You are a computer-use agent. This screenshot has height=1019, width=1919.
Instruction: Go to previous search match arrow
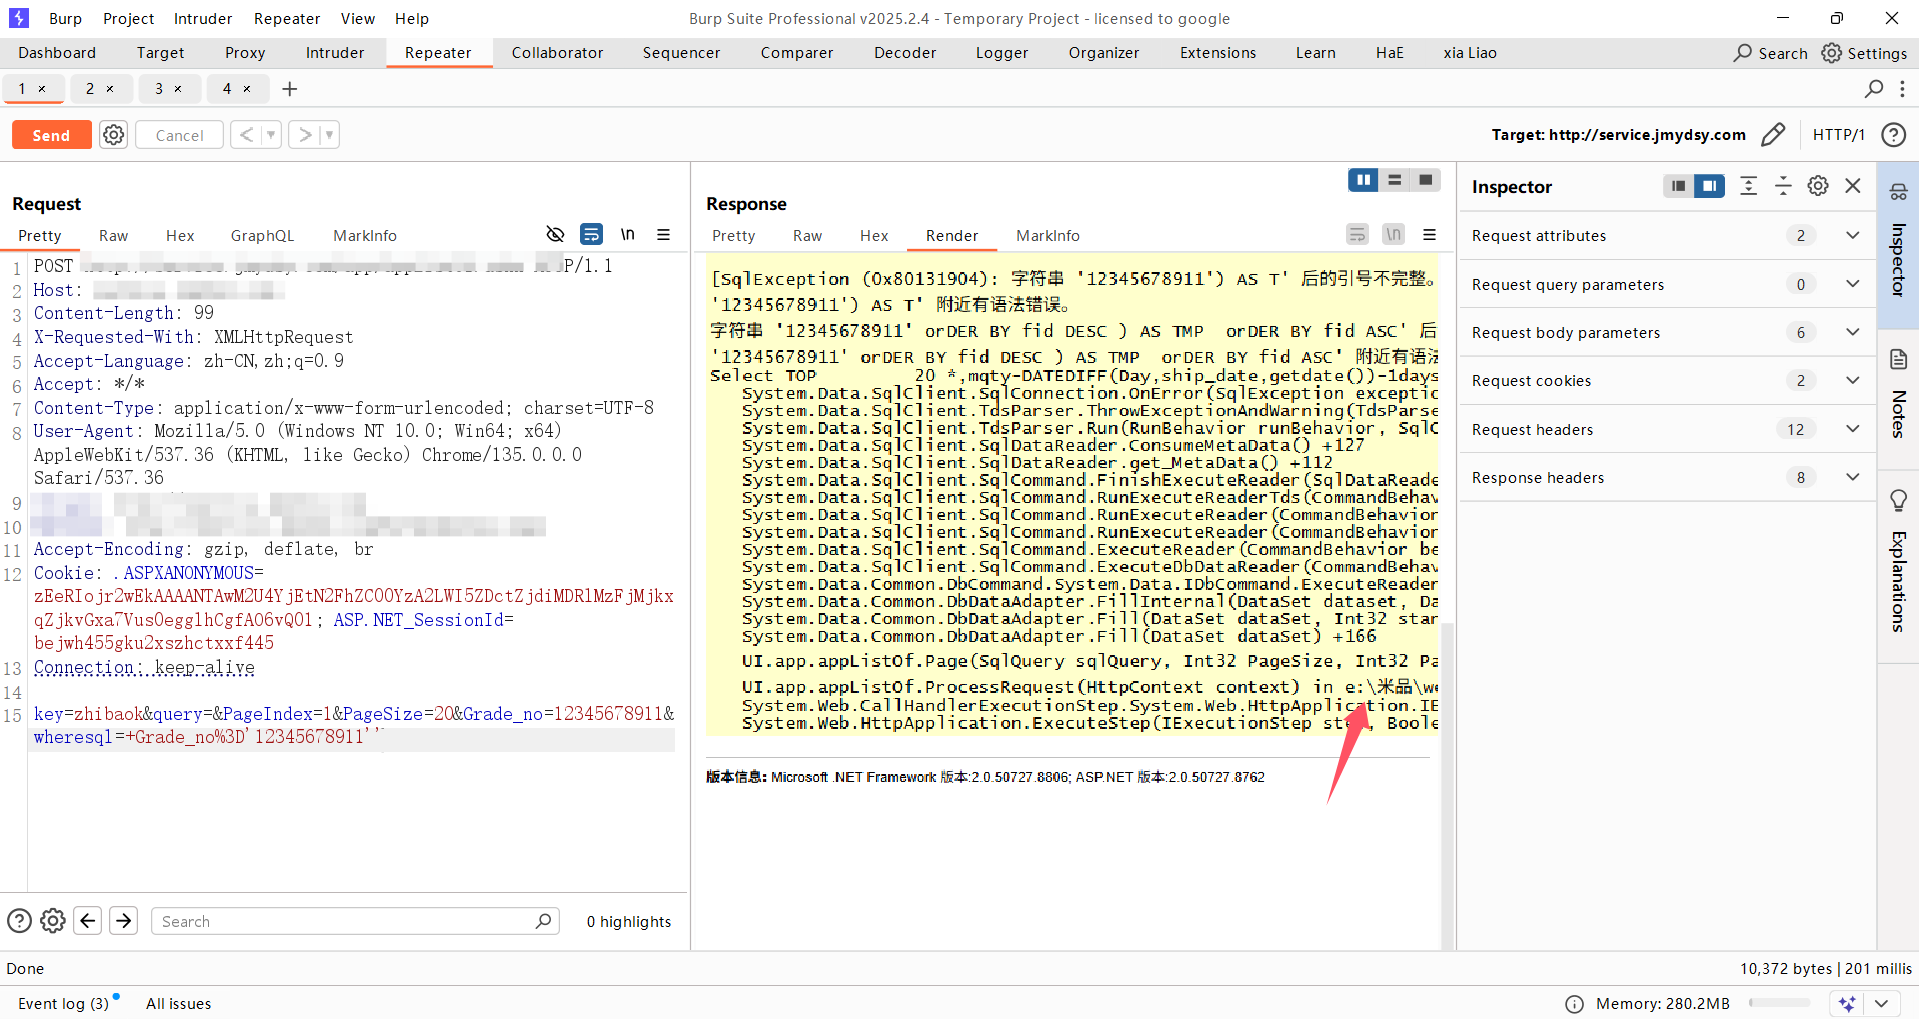(88, 921)
